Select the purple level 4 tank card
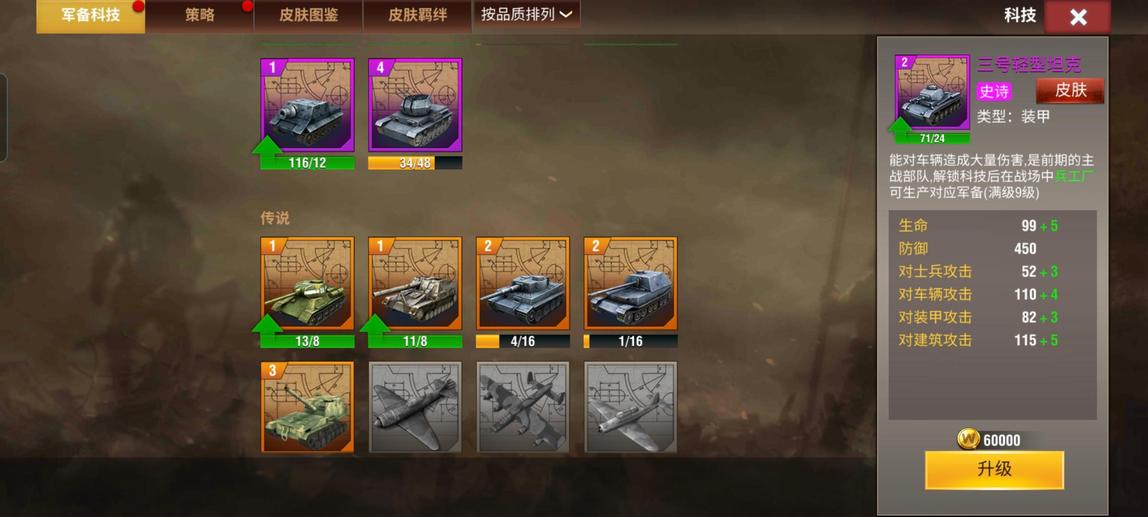The width and height of the screenshot is (1148, 517). pyautogui.click(x=415, y=105)
